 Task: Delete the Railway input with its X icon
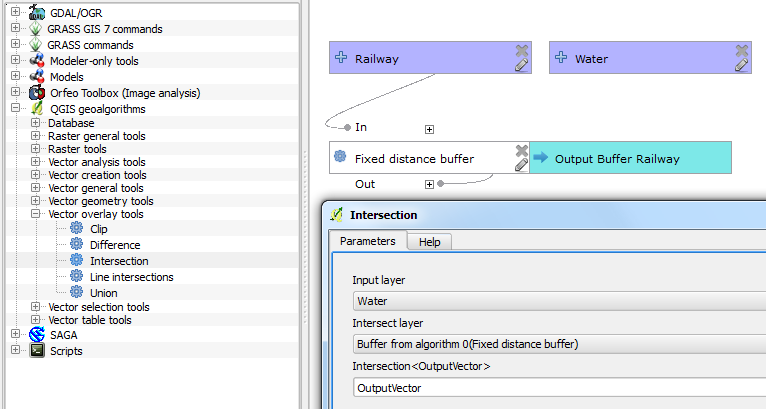(x=522, y=50)
